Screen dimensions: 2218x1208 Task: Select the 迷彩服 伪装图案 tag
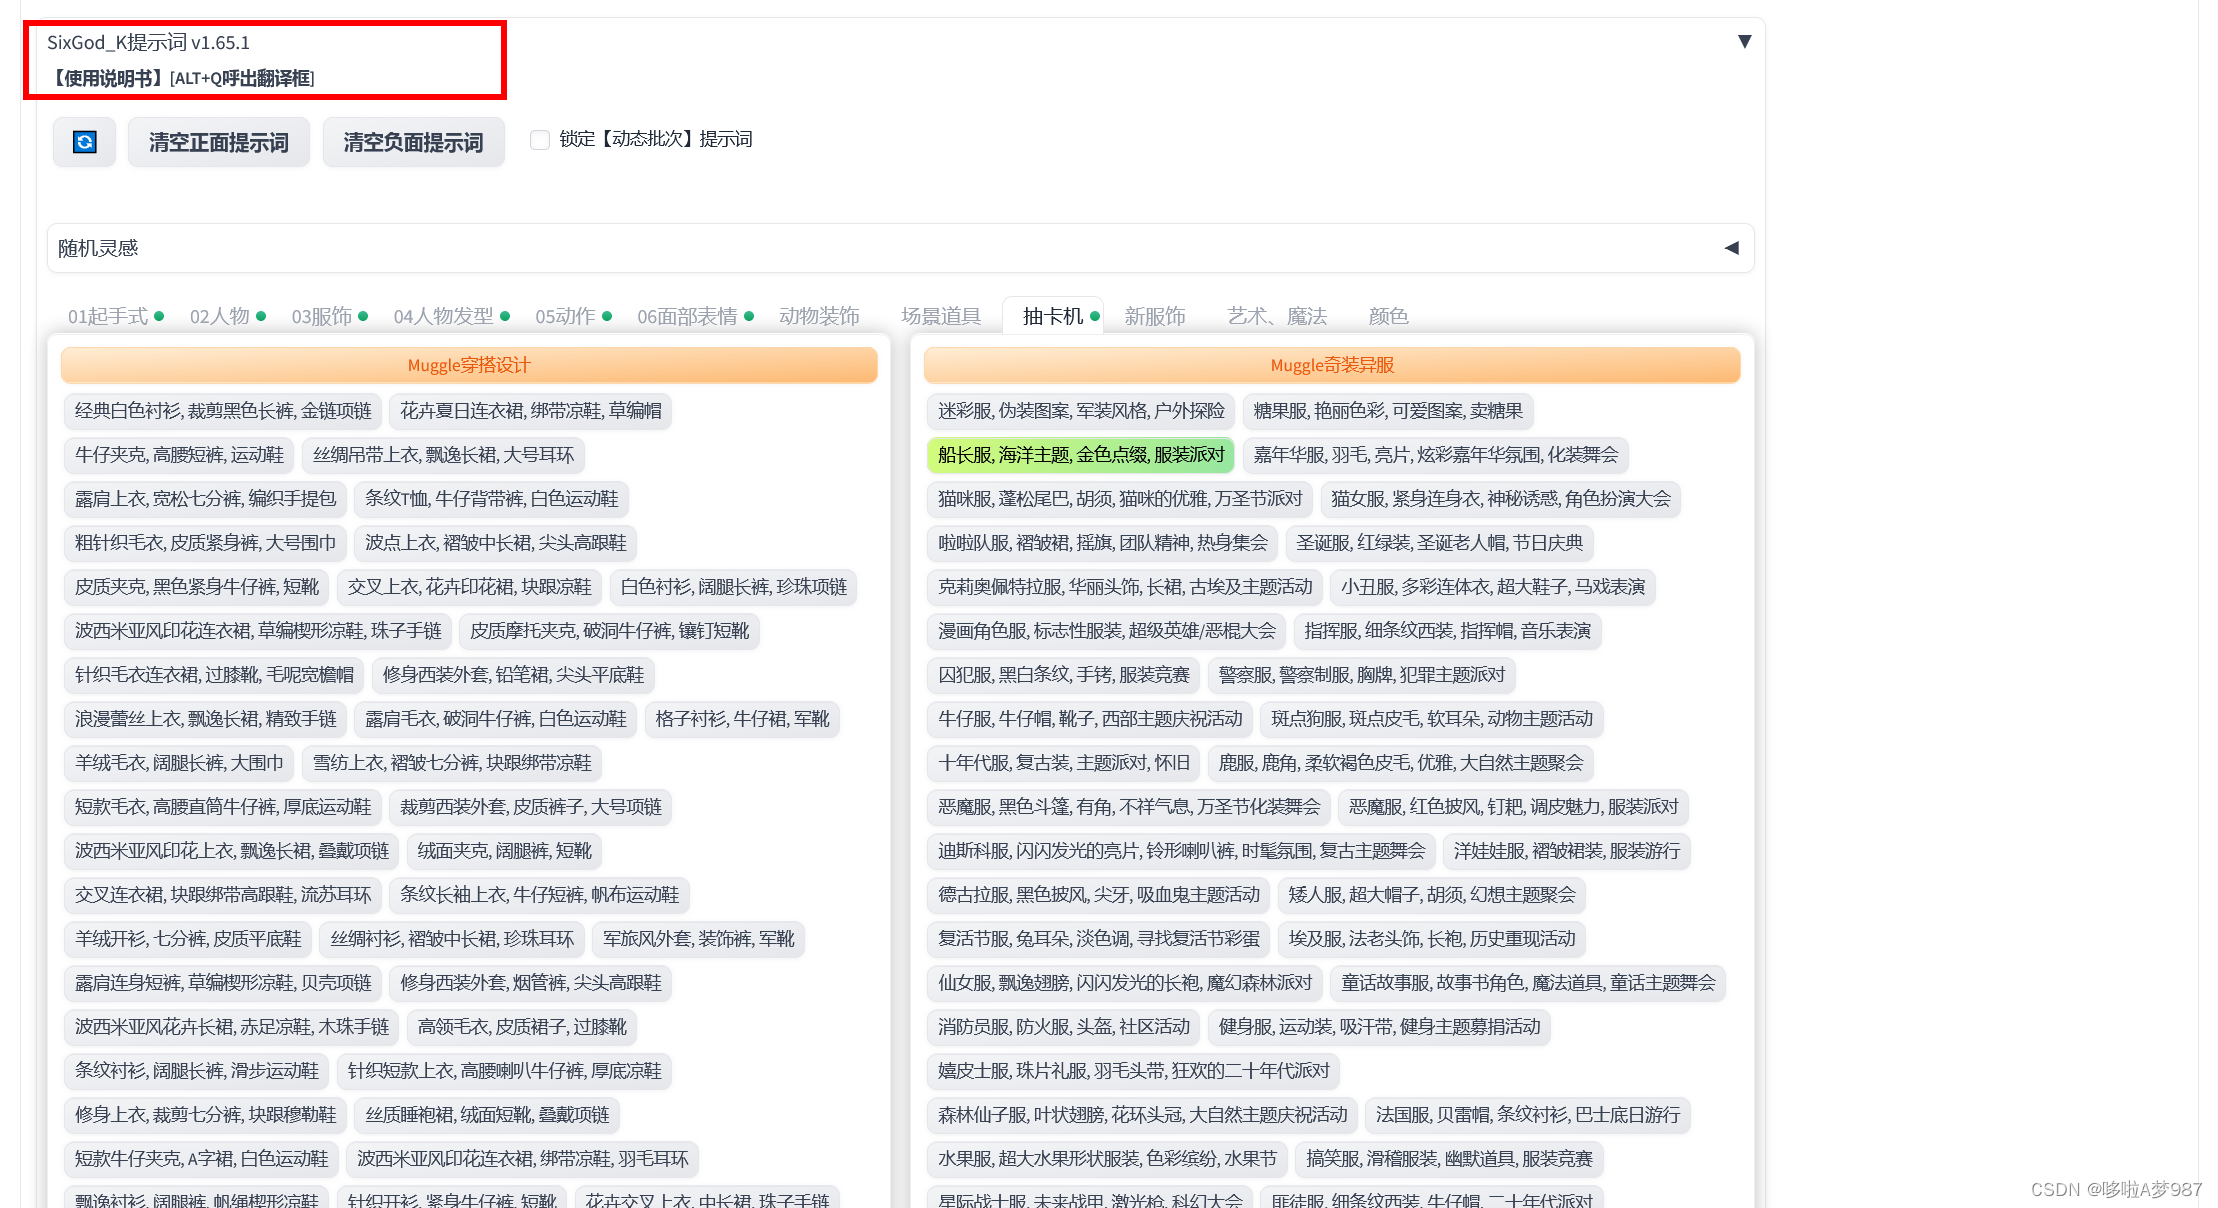(1080, 411)
